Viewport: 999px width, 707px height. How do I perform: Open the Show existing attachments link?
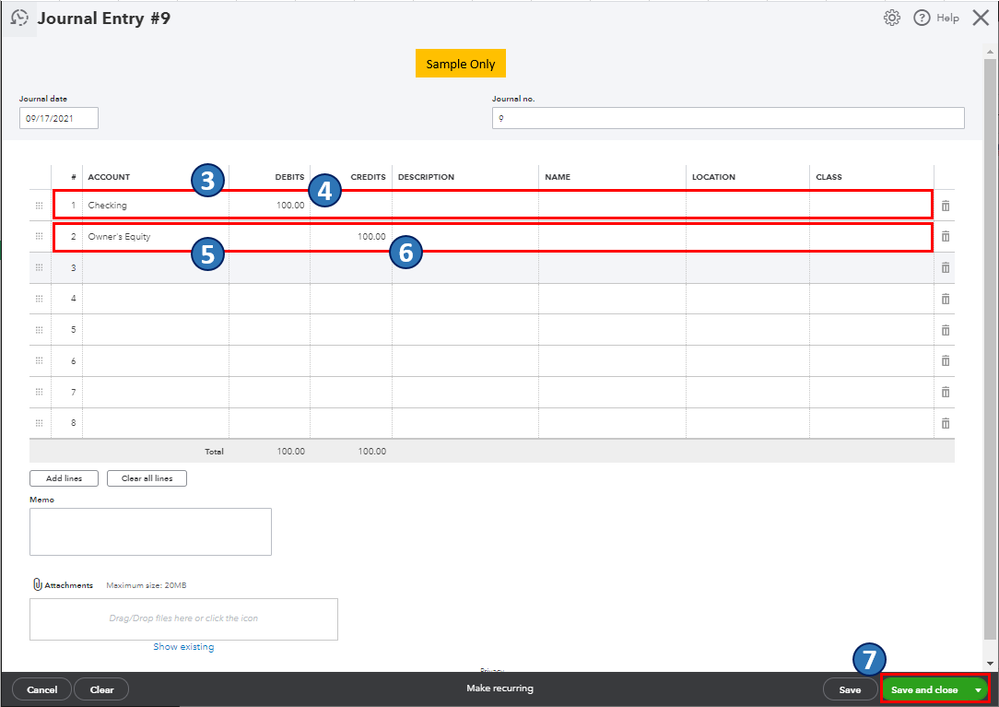[183, 646]
